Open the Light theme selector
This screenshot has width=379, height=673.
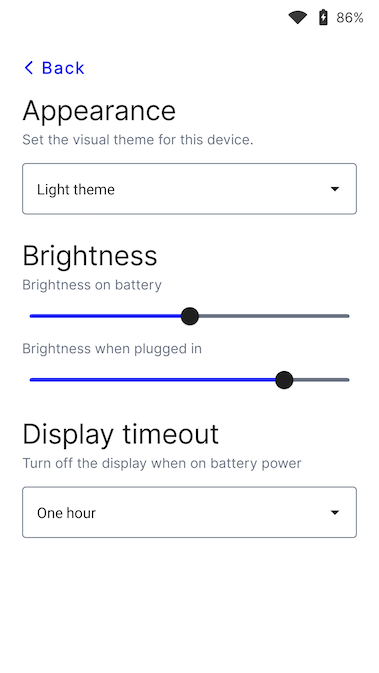[189, 189]
